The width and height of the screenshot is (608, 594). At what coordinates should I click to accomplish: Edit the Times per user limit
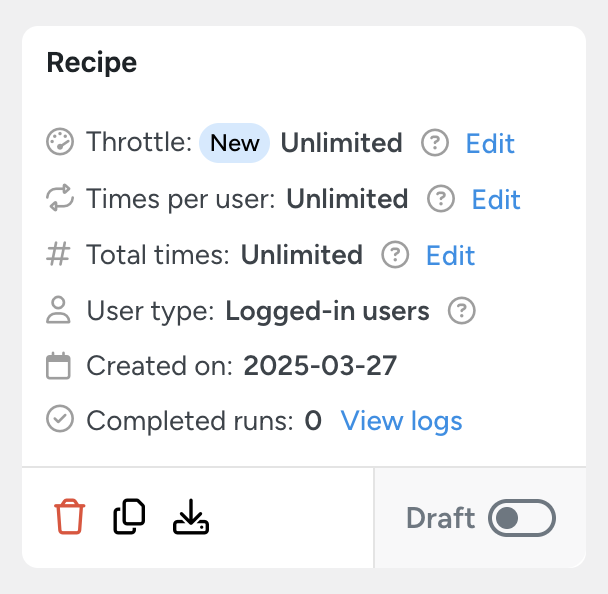pyautogui.click(x=496, y=199)
